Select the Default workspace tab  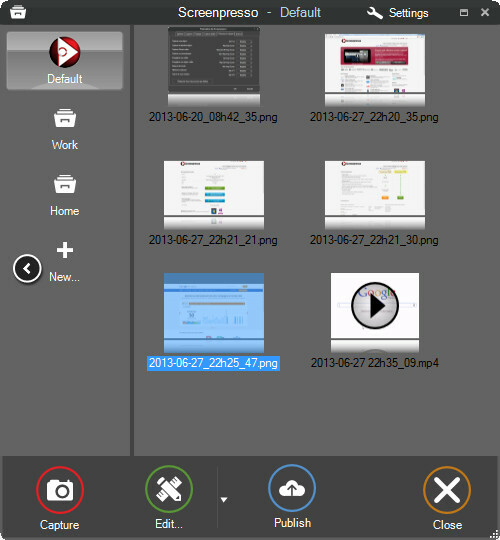65,61
